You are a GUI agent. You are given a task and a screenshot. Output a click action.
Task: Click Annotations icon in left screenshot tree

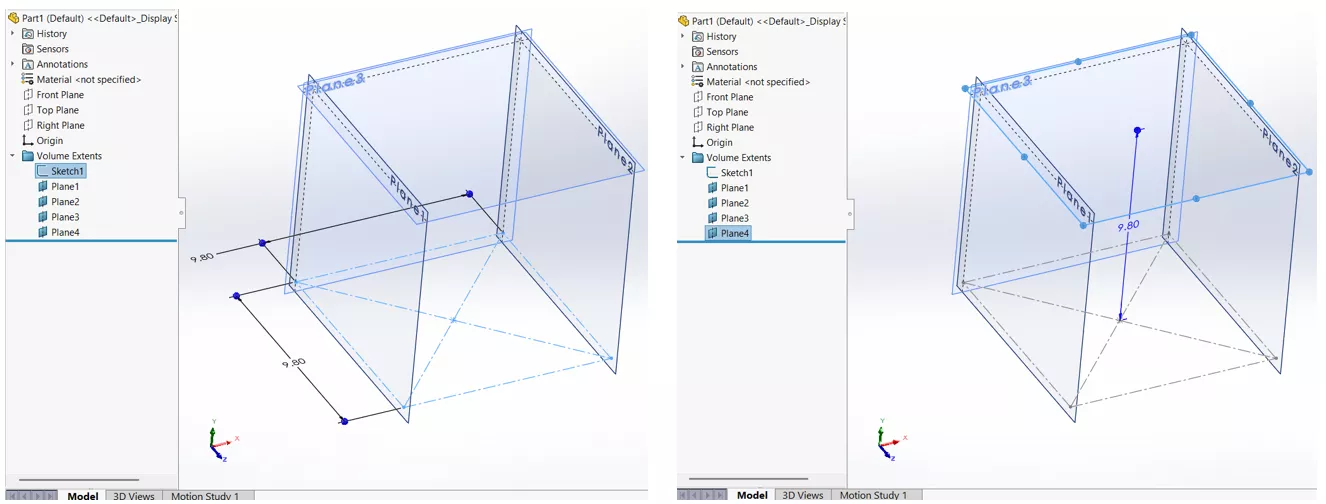28,65
